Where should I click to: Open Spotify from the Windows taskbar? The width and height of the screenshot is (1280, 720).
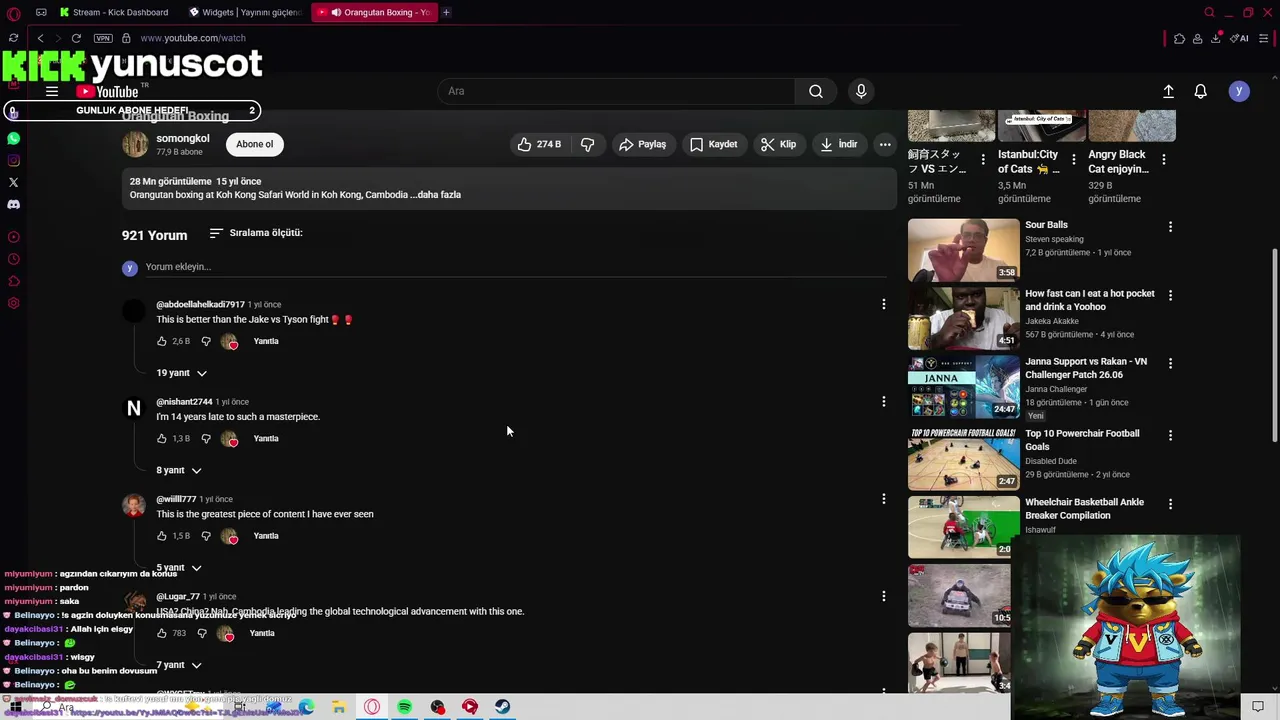[404, 707]
